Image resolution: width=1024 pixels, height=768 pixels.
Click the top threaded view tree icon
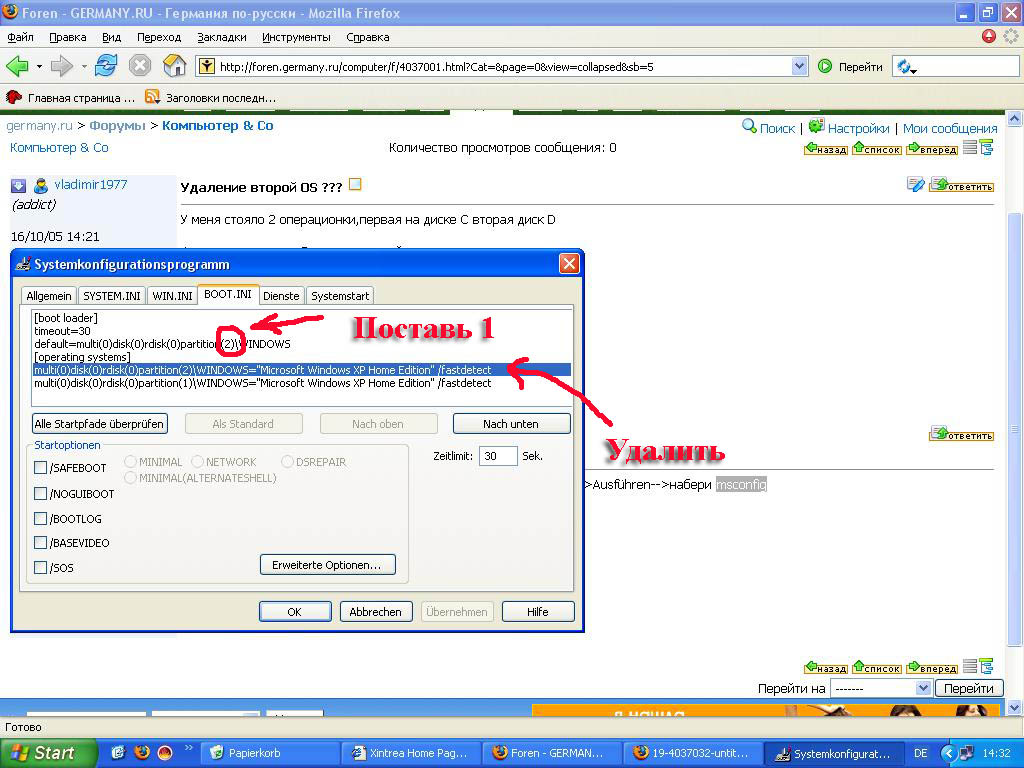(986, 148)
